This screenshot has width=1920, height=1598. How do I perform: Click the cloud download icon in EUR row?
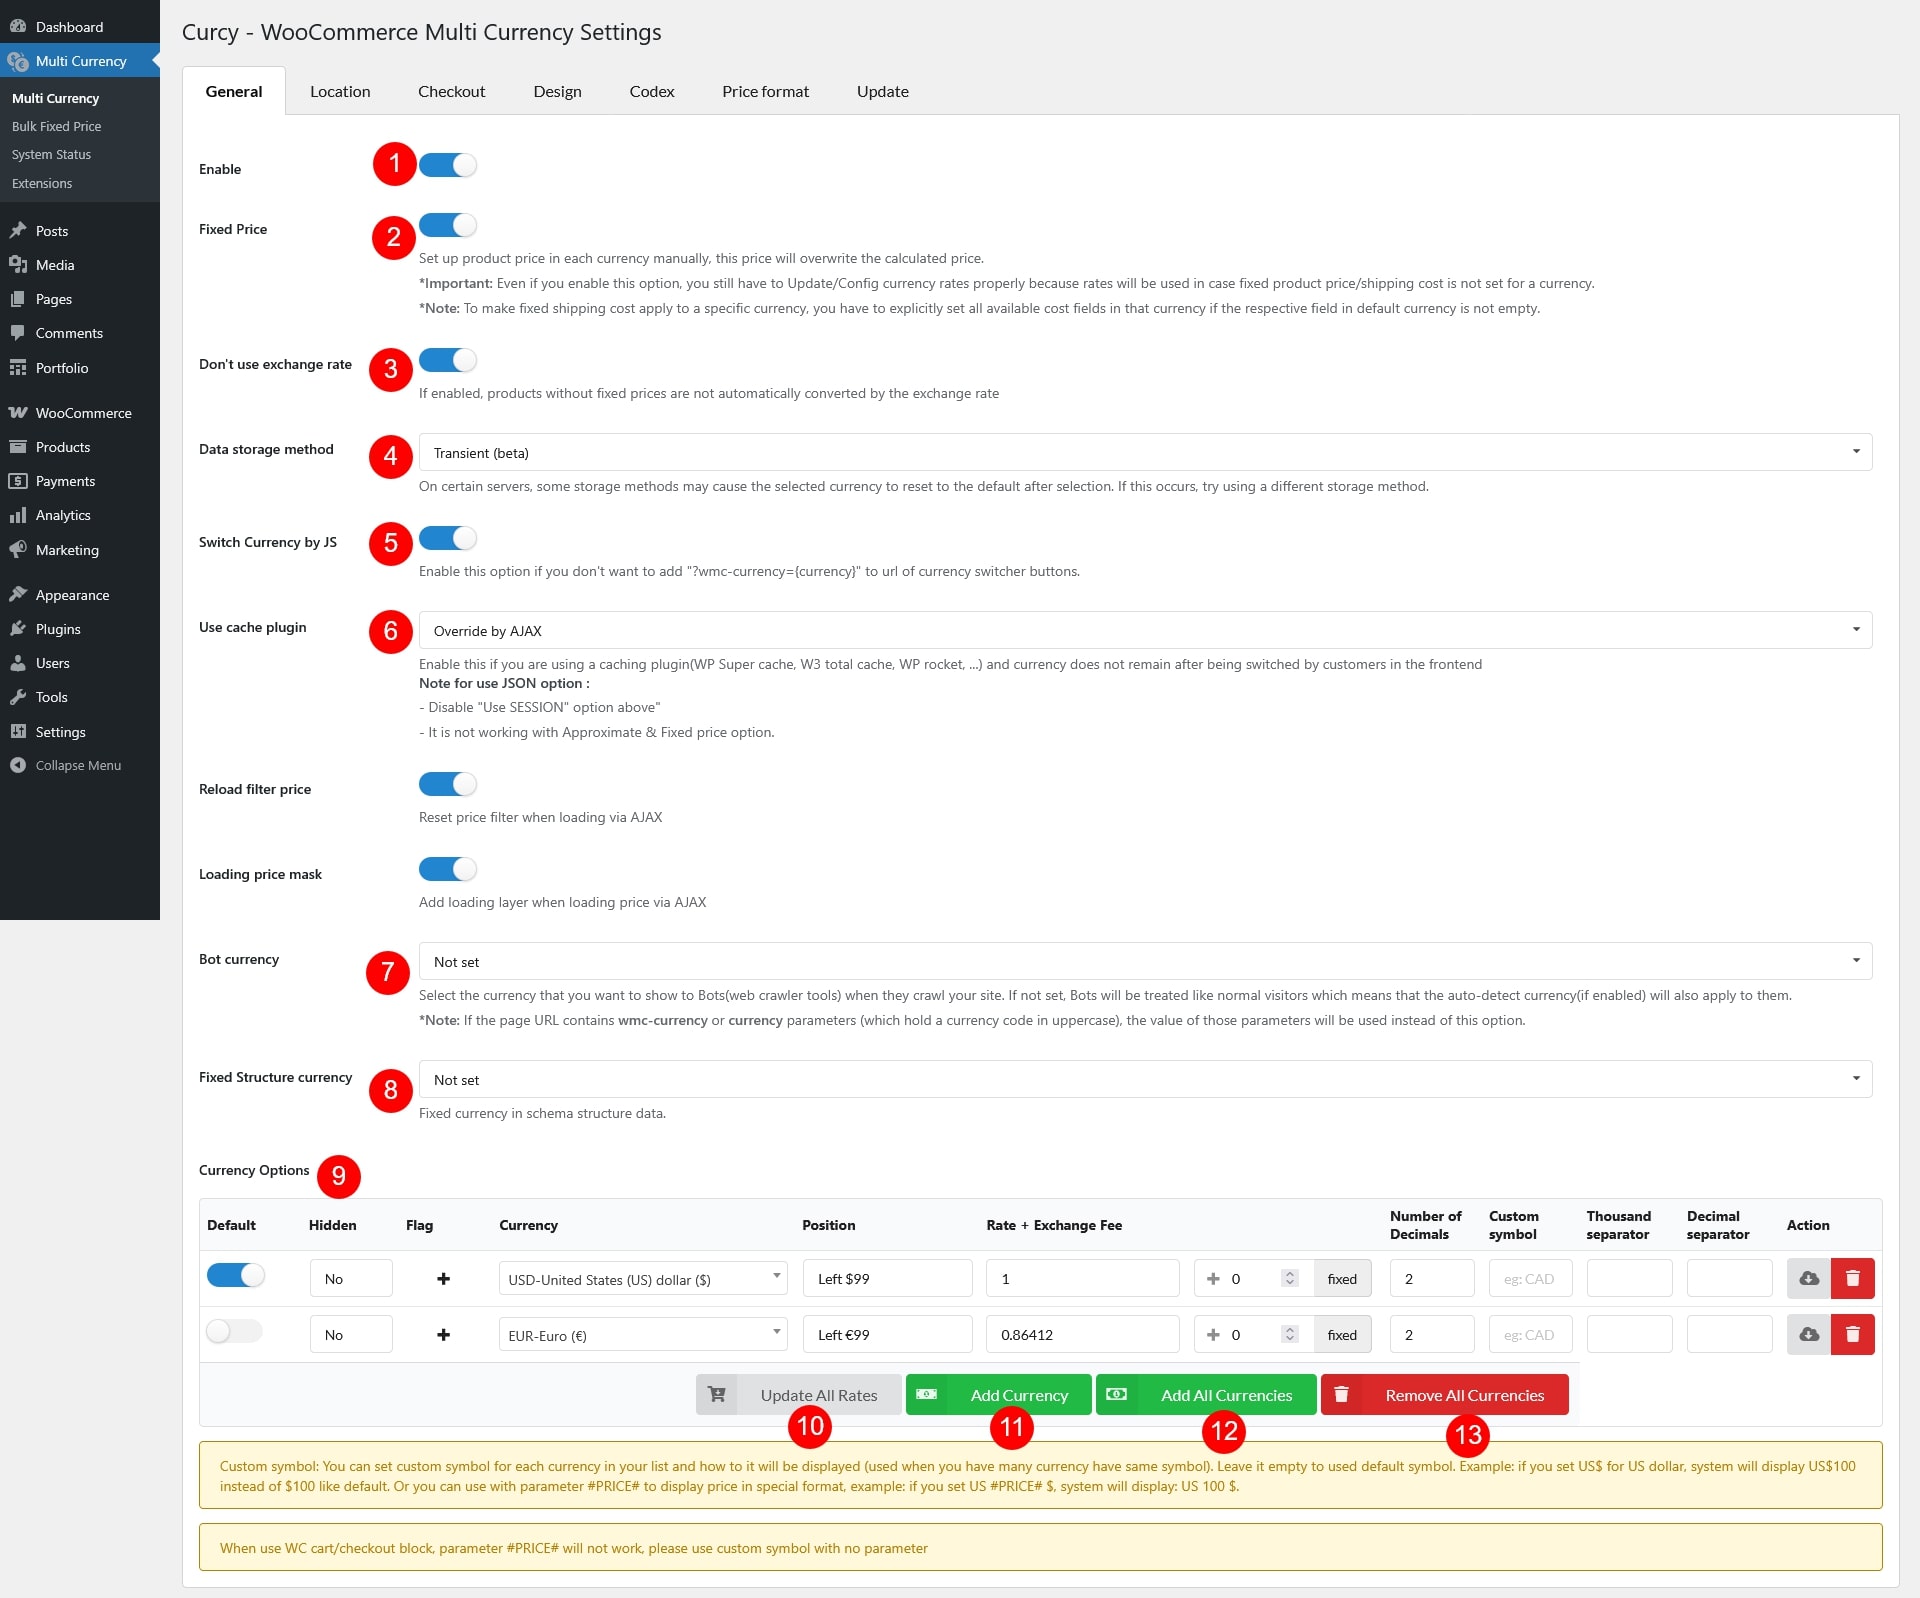pyautogui.click(x=1808, y=1334)
